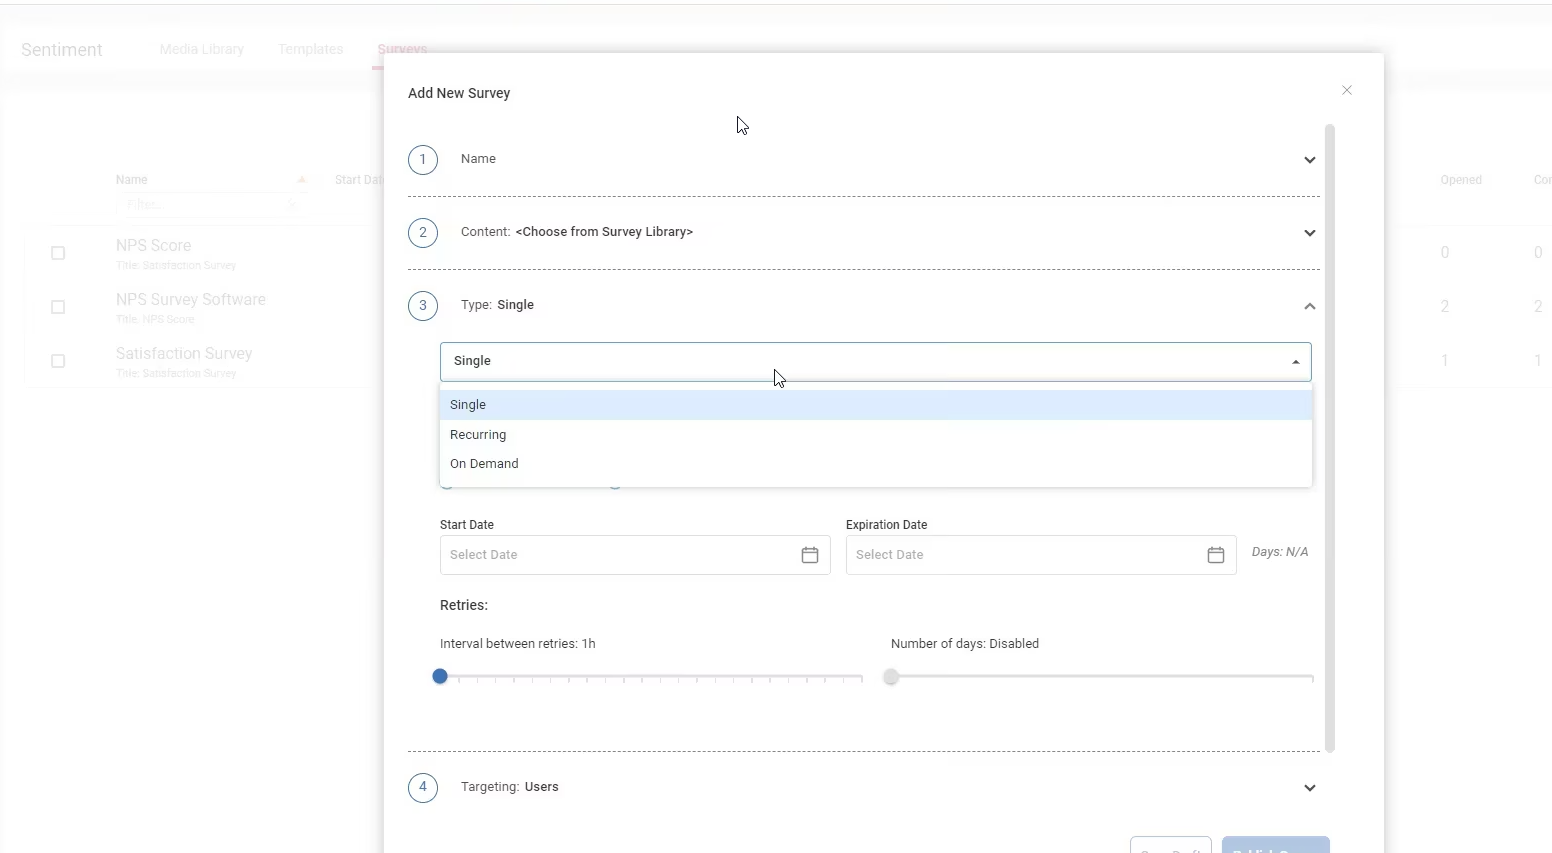
Task: Tick the NPS Score row checkbox
Action: 58,253
